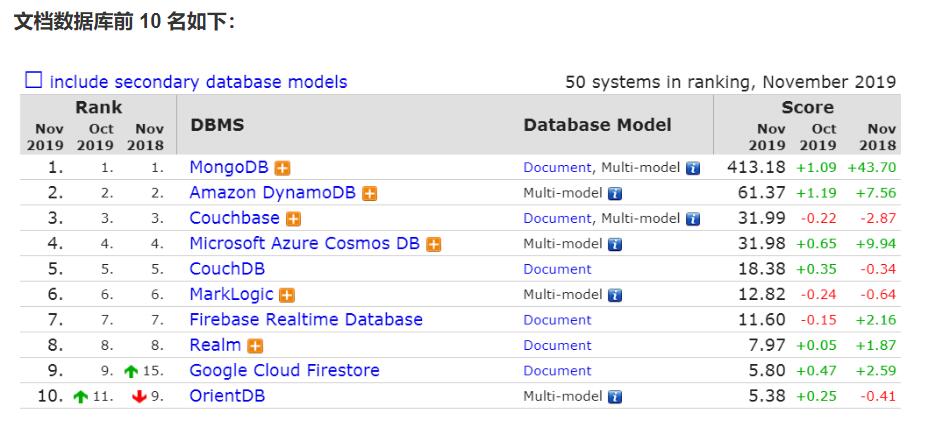The height and width of the screenshot is (423, 928).
Task: Click the '文档数据库前 10 名如下' heading
Action: 124,23
